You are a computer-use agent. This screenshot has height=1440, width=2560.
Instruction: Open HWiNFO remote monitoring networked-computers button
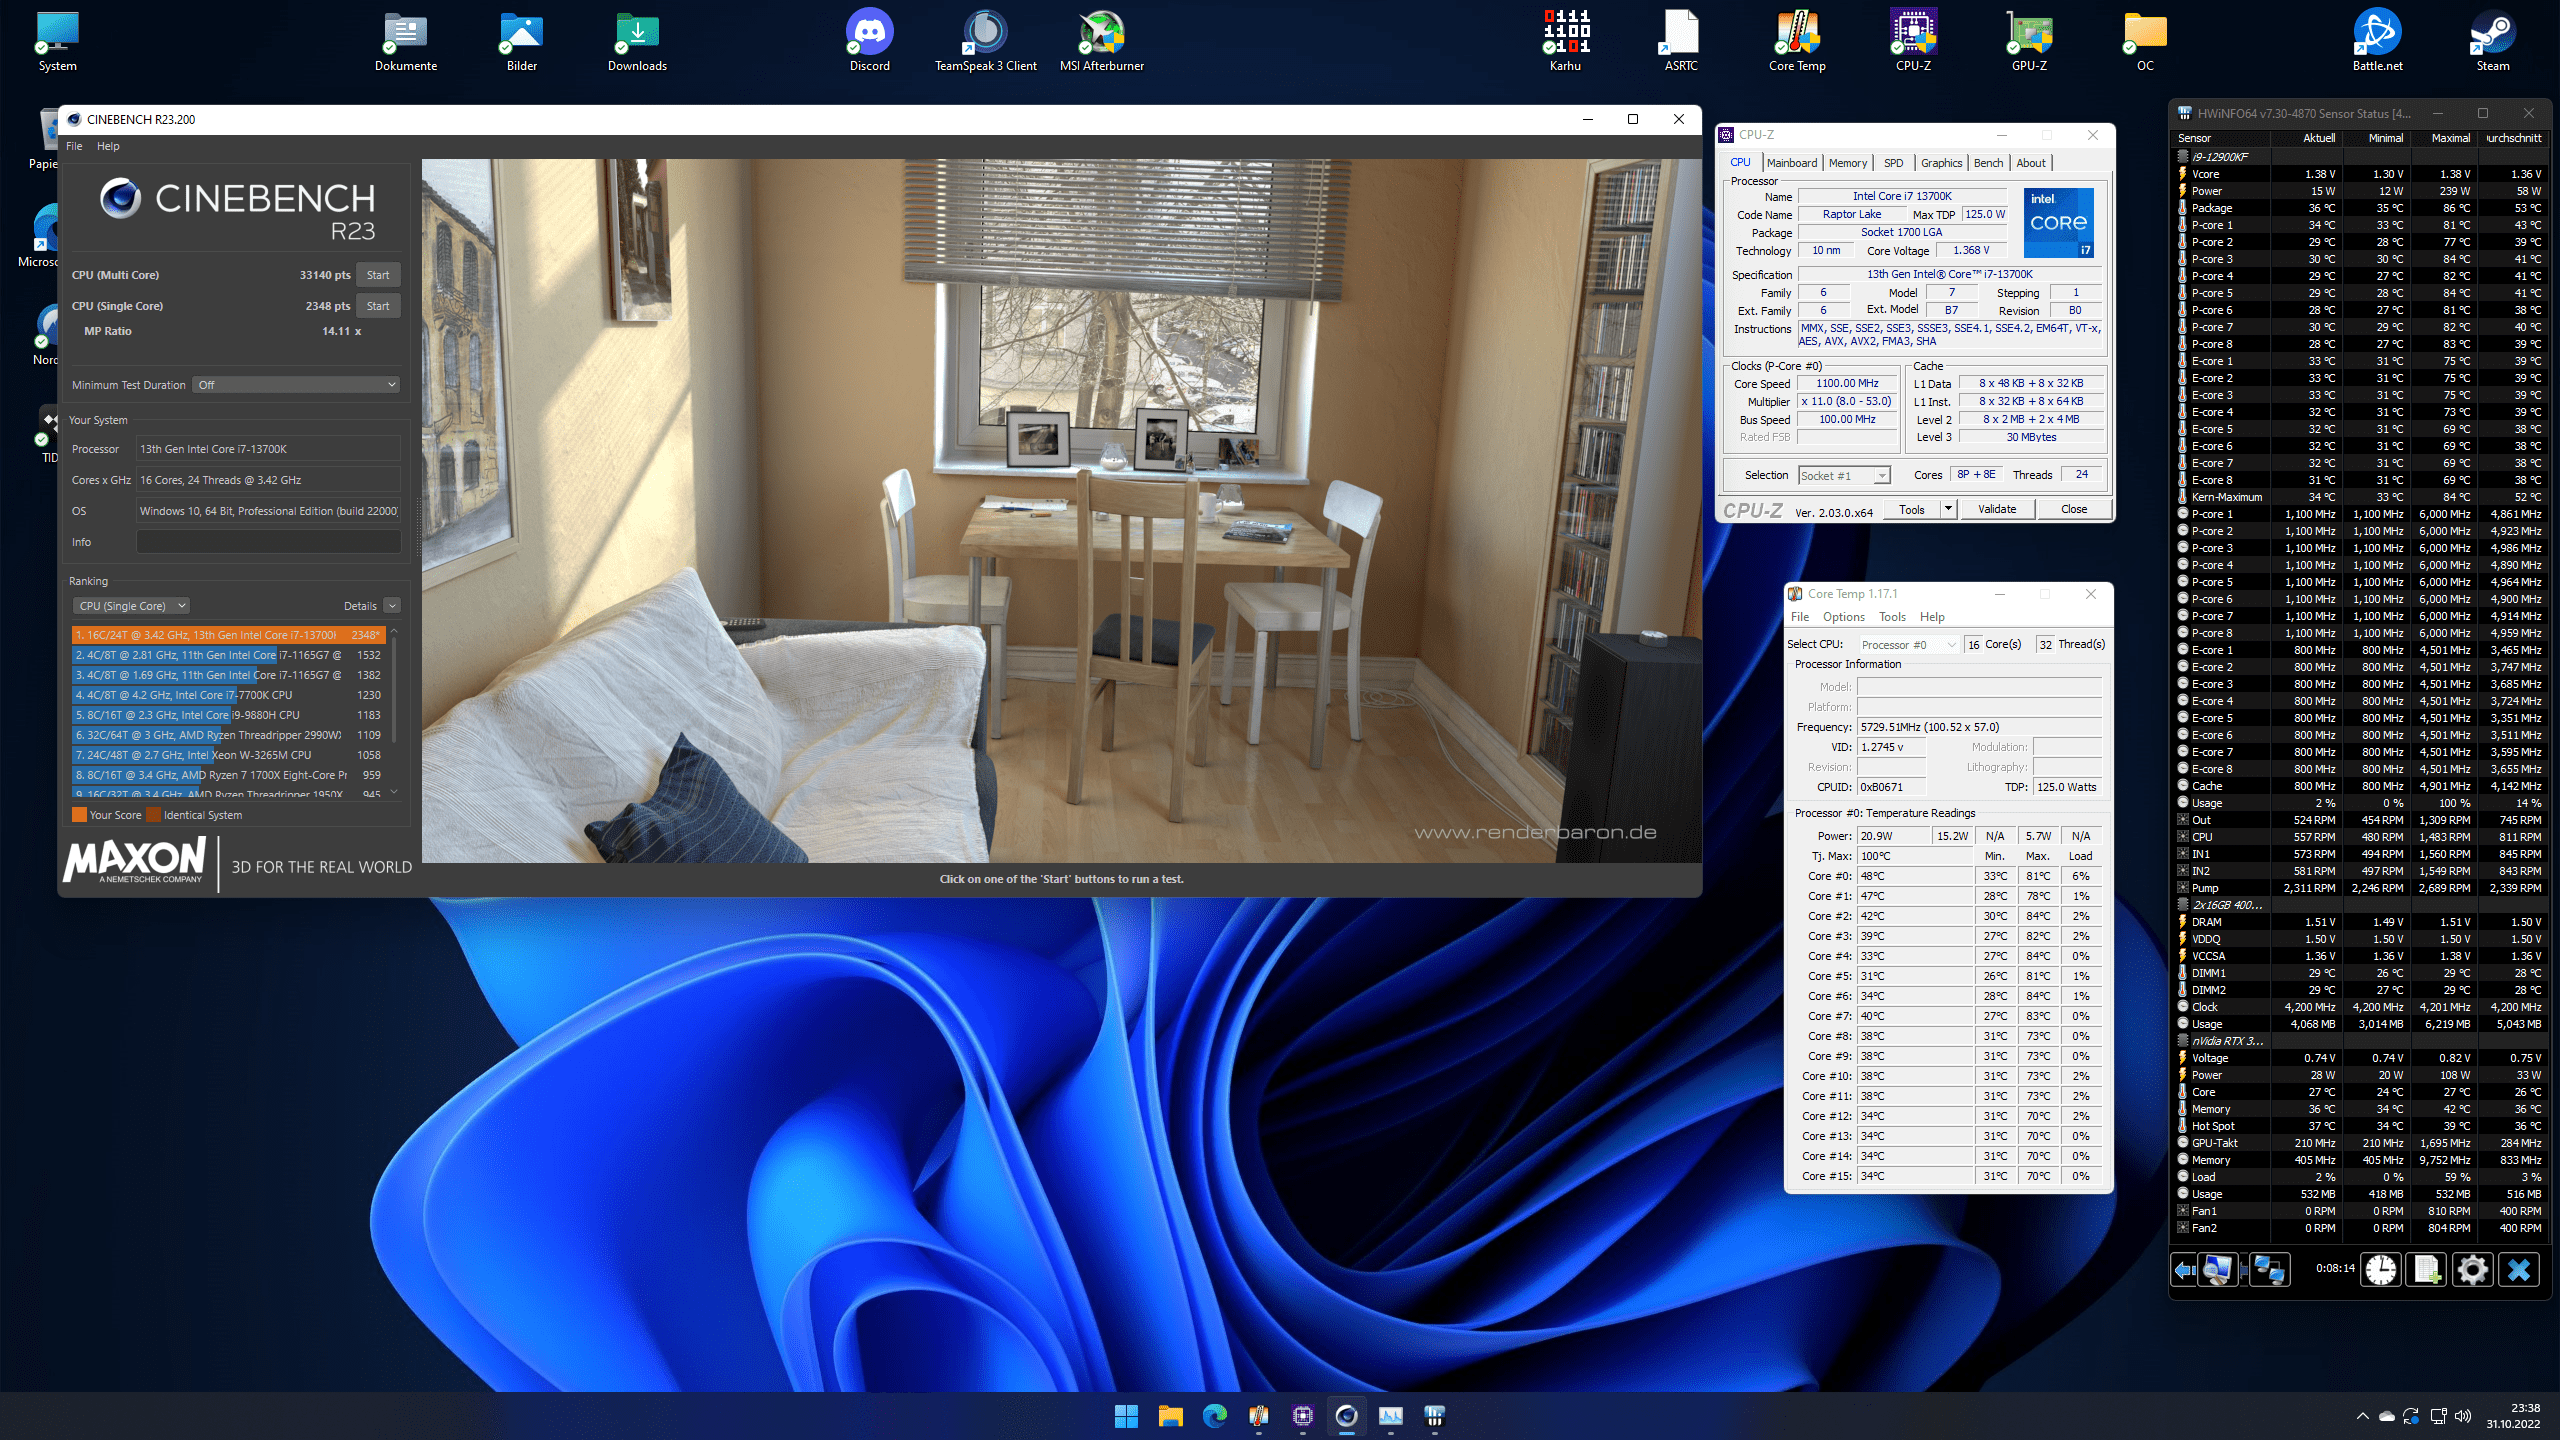pos(2269,1270)
